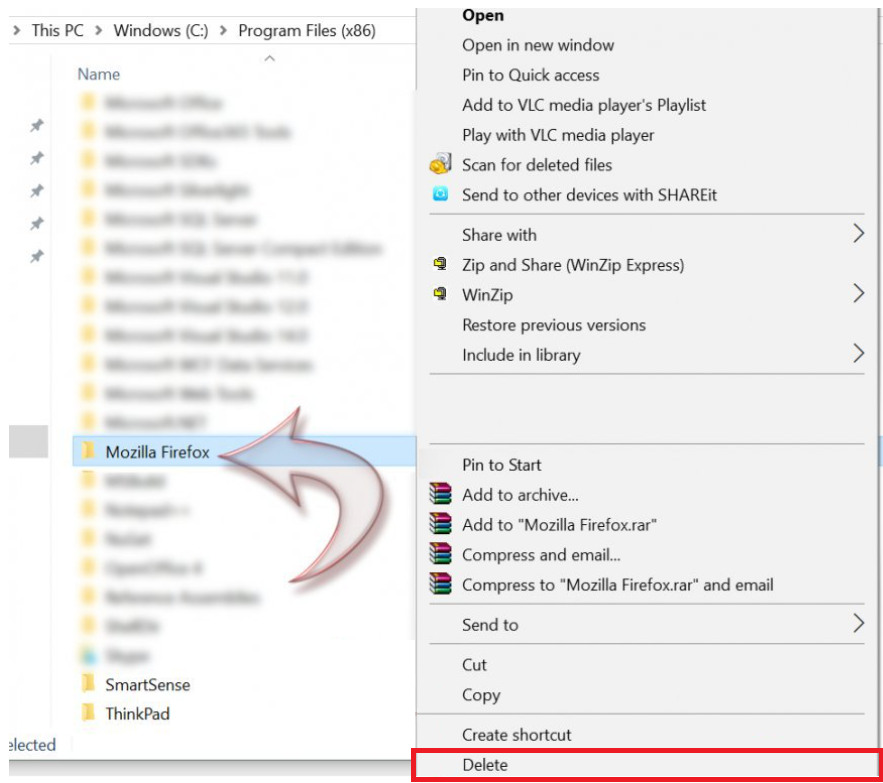This screenshot has width=883, height=783.
Task: Select Cut from the context menu
Action: [474, 665]
